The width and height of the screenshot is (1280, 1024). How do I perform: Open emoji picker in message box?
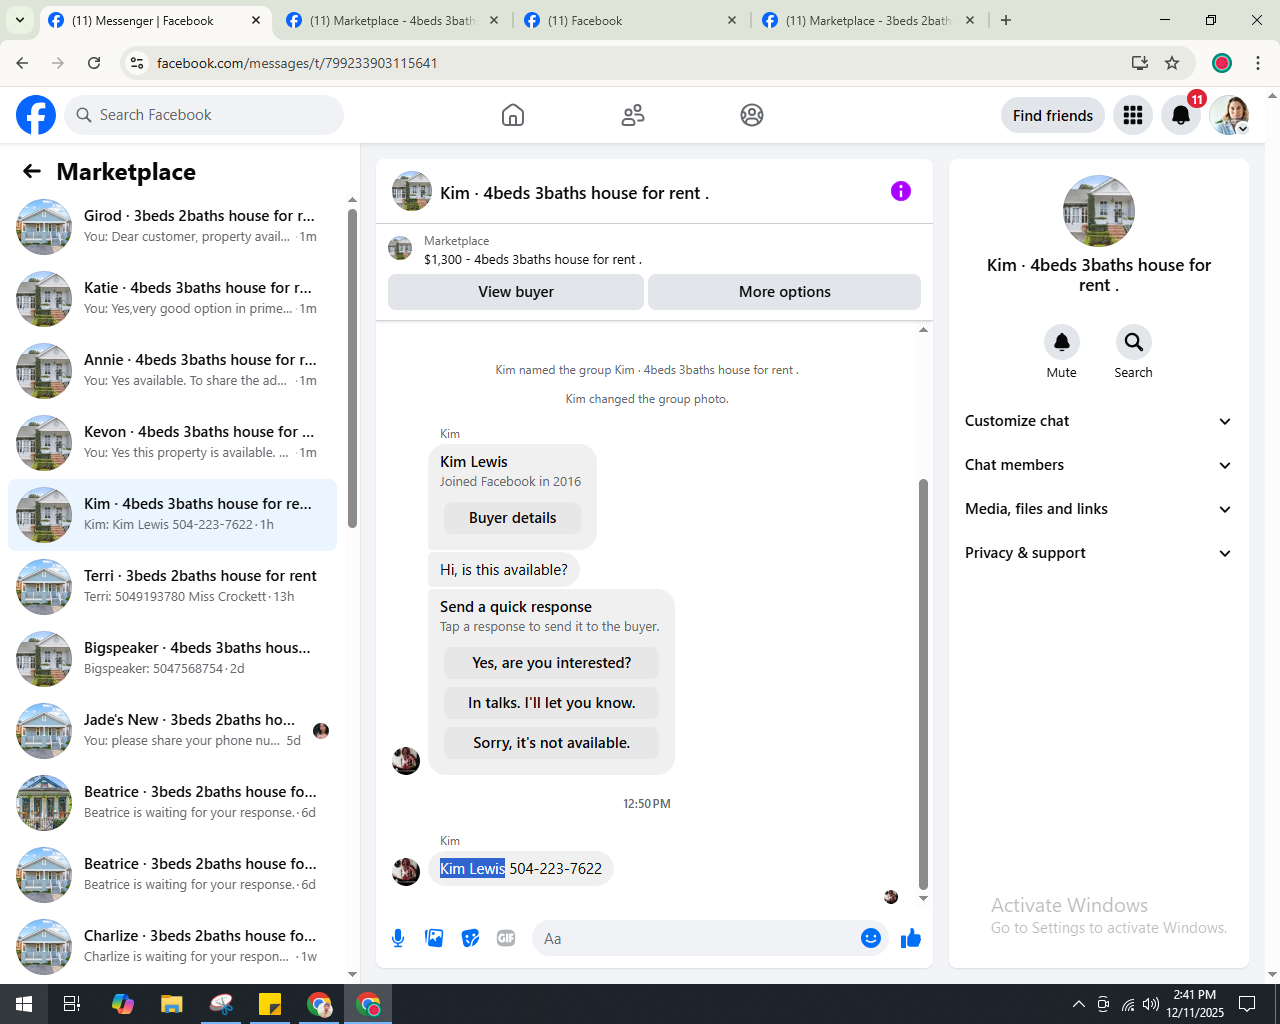point(871,938)
